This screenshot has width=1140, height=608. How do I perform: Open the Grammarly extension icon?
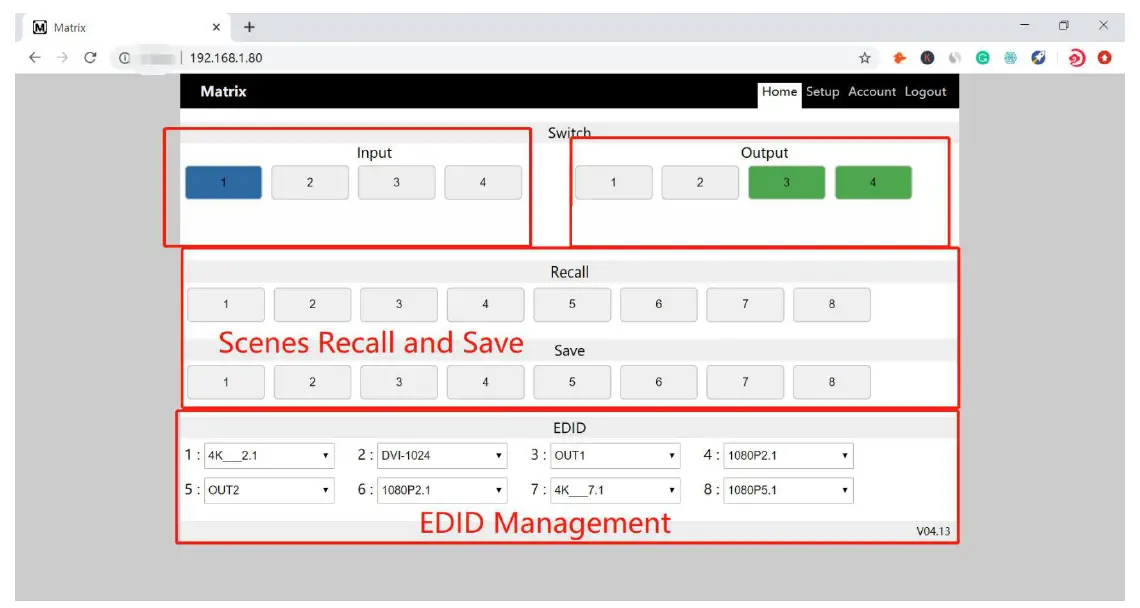(984, 58)
